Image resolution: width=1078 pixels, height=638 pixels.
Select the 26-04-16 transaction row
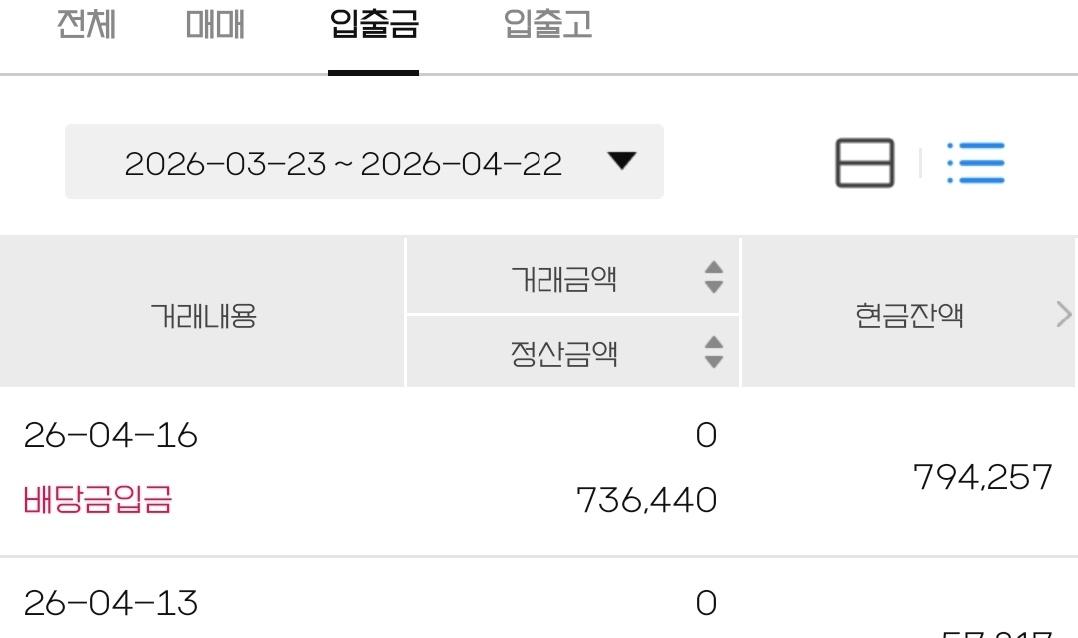[x=539, y=472]
